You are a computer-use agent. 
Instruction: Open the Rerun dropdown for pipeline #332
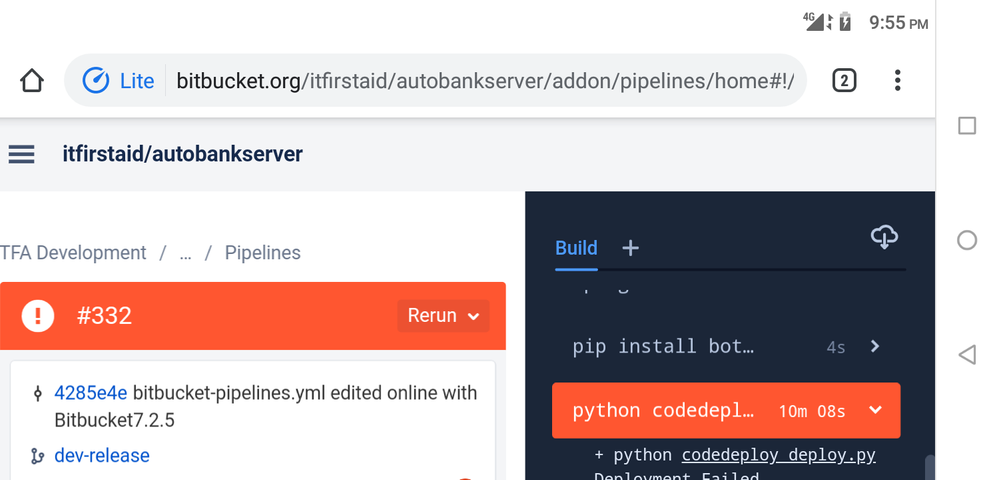443,316
